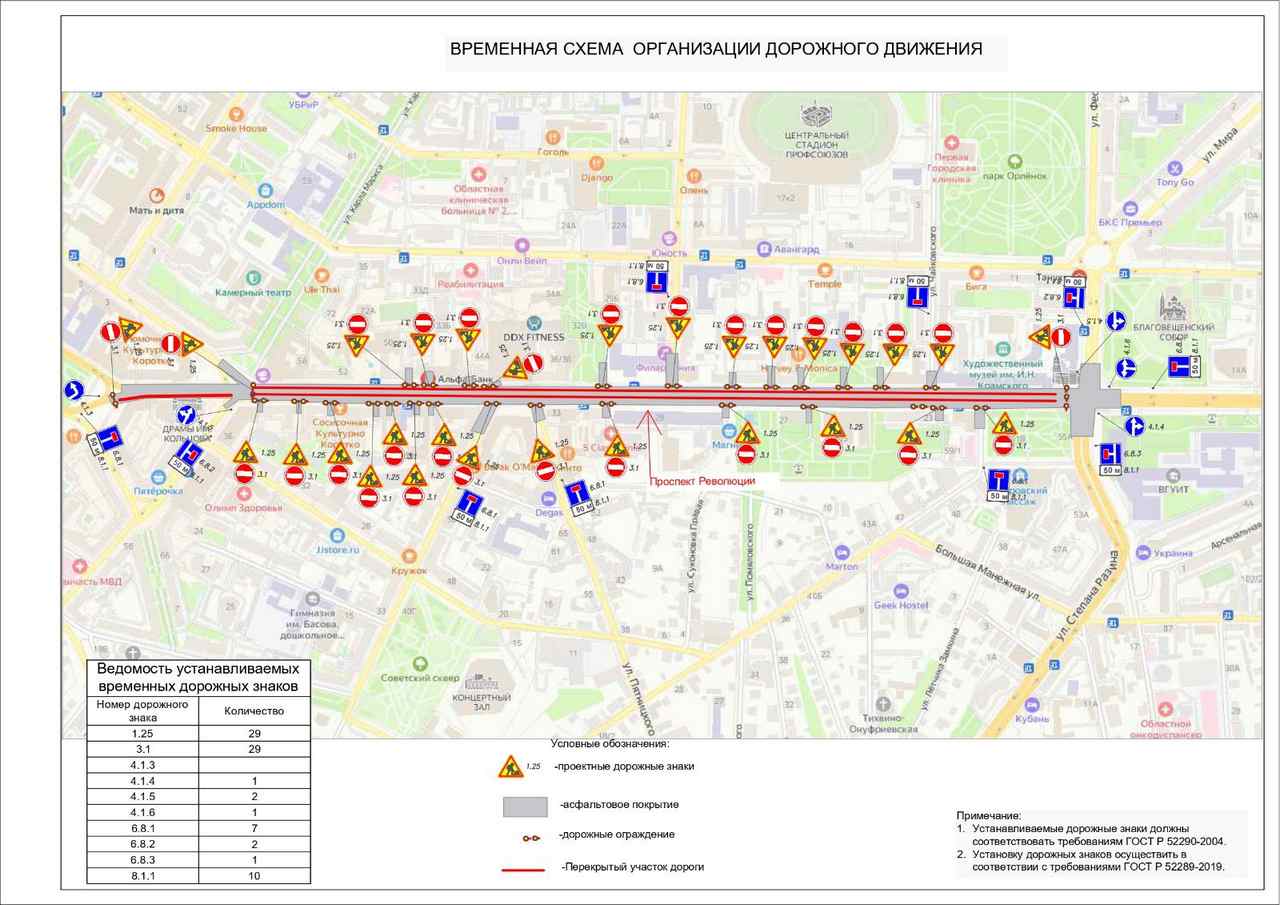This screenshot has height=905, width=1280.
Task: Select the scheme title ВРЕМЕННАЯ СХЕМА heading
Action: tap(716, 49)
